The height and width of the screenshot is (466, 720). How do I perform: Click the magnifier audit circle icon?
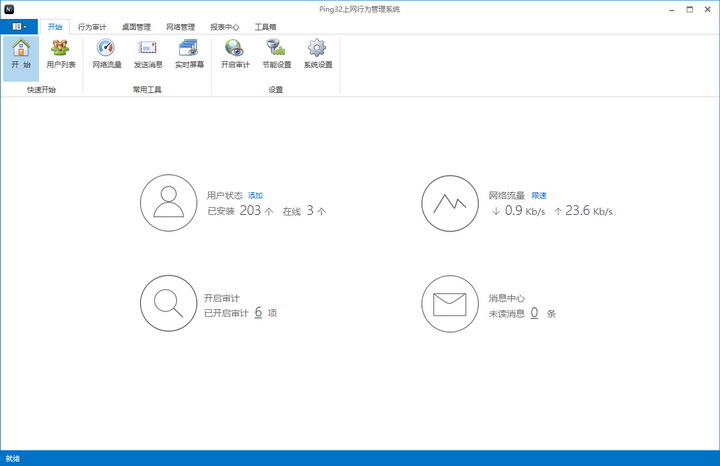(169, 303)
